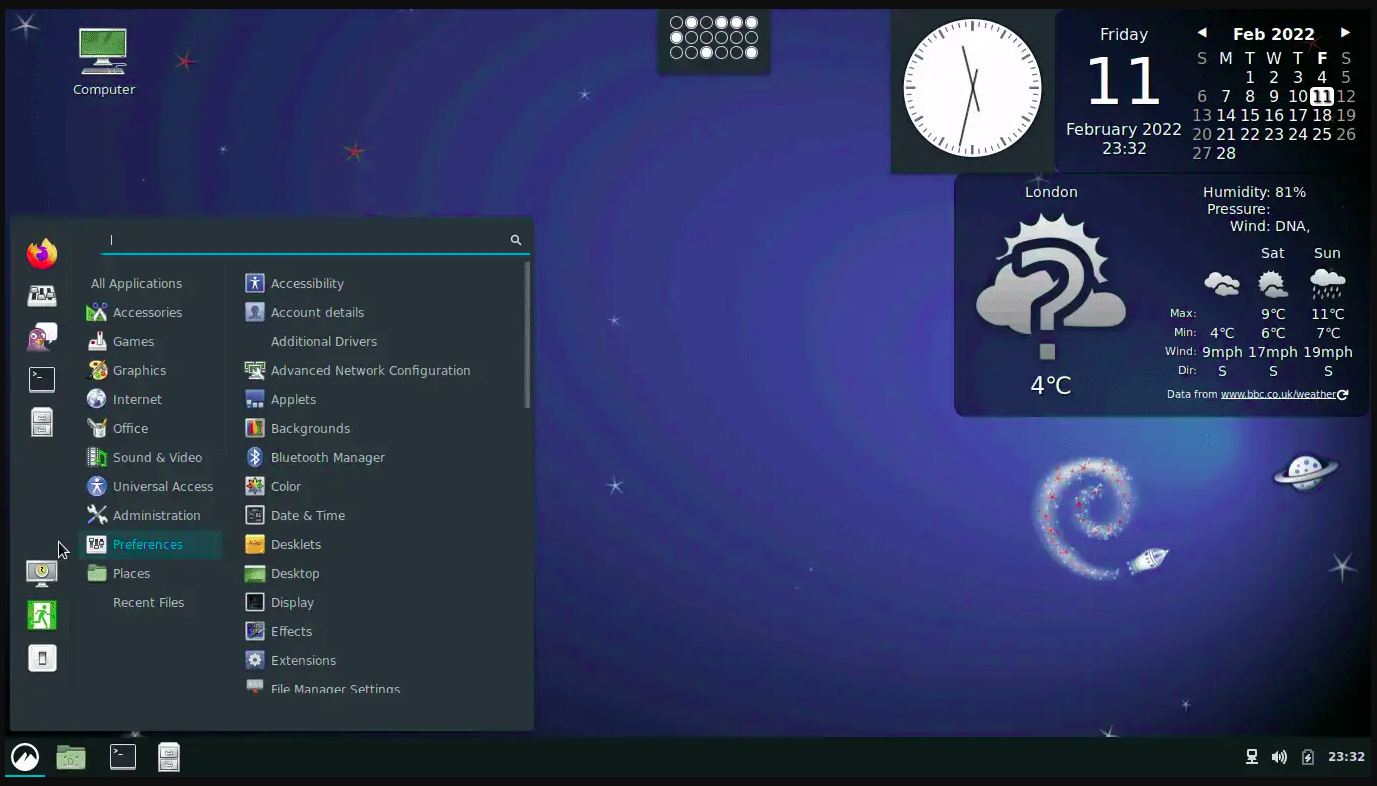Click the green logout icon
The width and height of the screenshot is (1377, 786).
pos(42,615)
